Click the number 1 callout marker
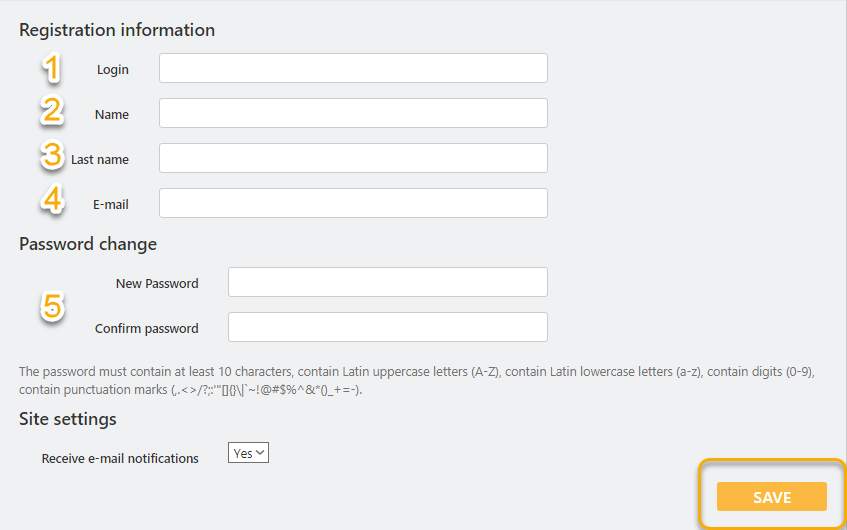 click(x=50, y=67)
